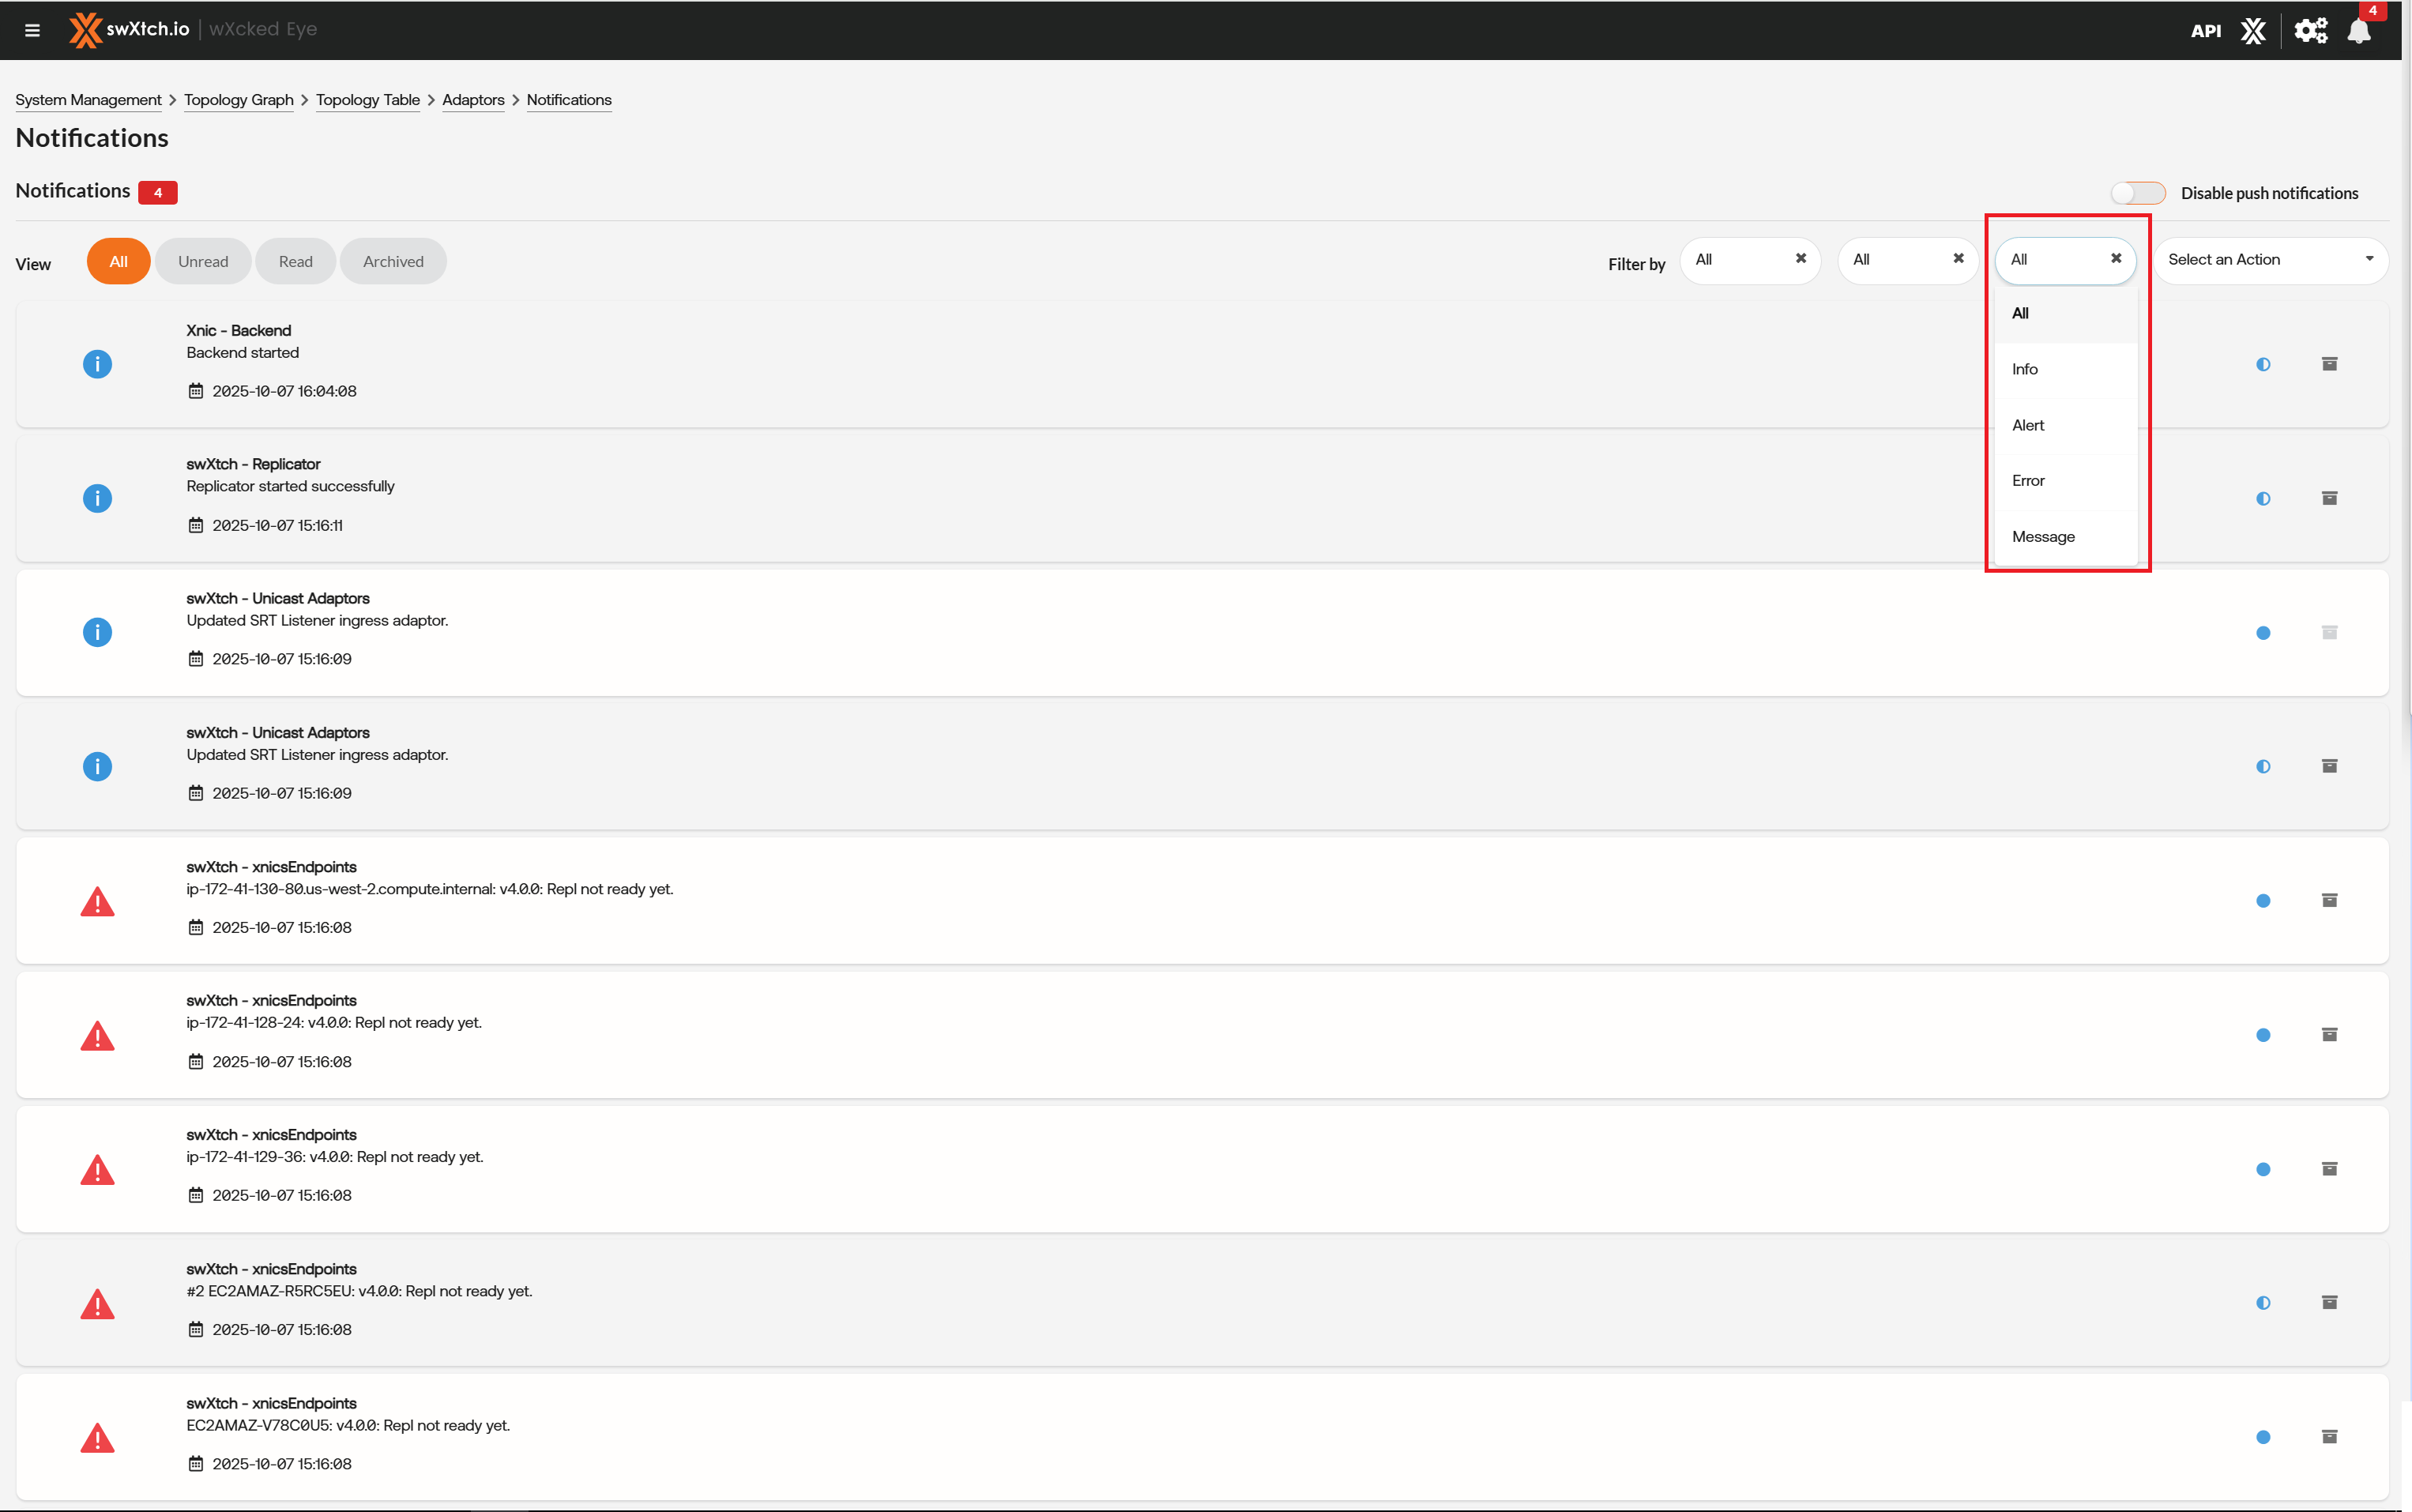2412x1512 pixels.
Task: Open the Select an Action dropdown
Action: pyautogui.click(x=2270, y=260)
